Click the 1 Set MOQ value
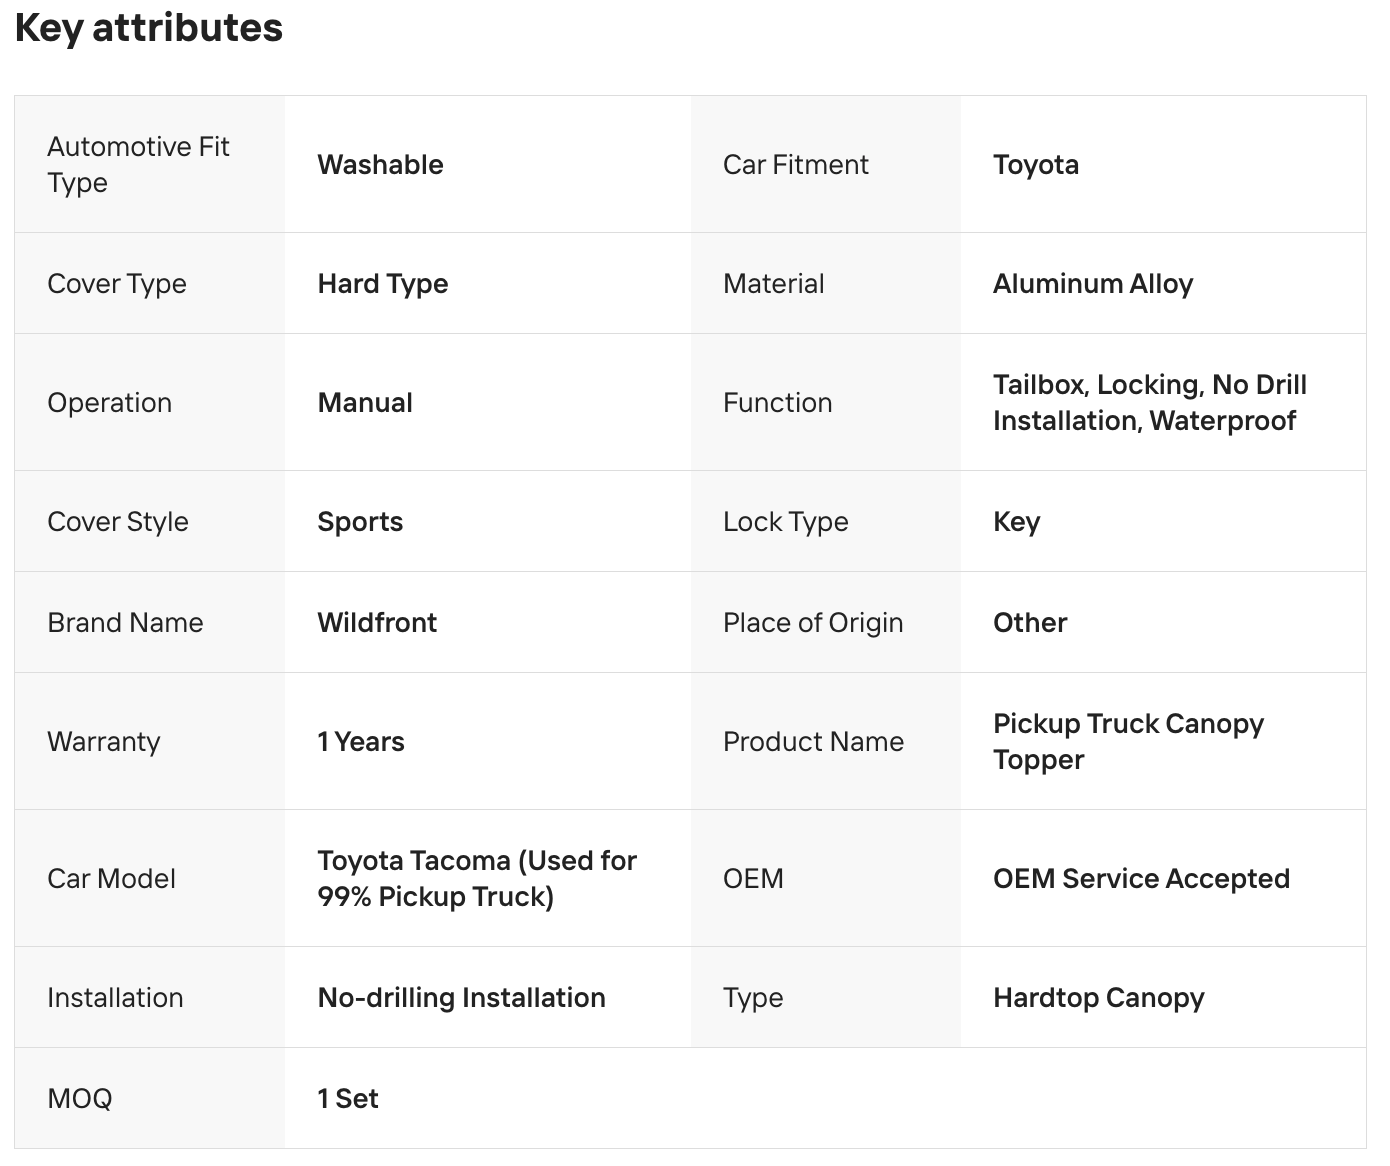Screen dimensions: 1390x1166 (x=348, y=1099)
